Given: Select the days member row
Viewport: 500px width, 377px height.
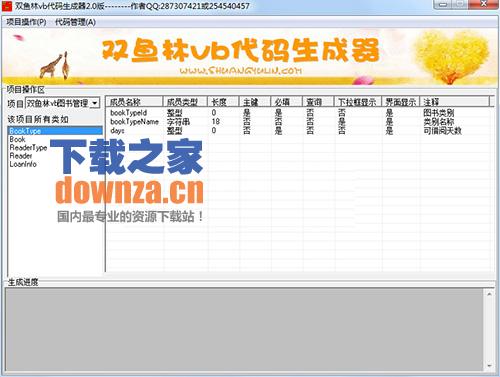Looking at the screenshot, I should (x=298, y=131).
